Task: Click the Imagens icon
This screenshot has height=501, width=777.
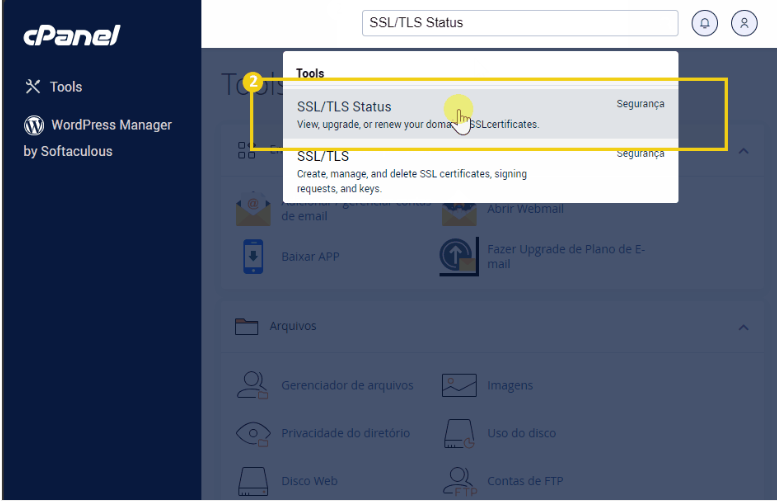Action: (x=457, y=385)
